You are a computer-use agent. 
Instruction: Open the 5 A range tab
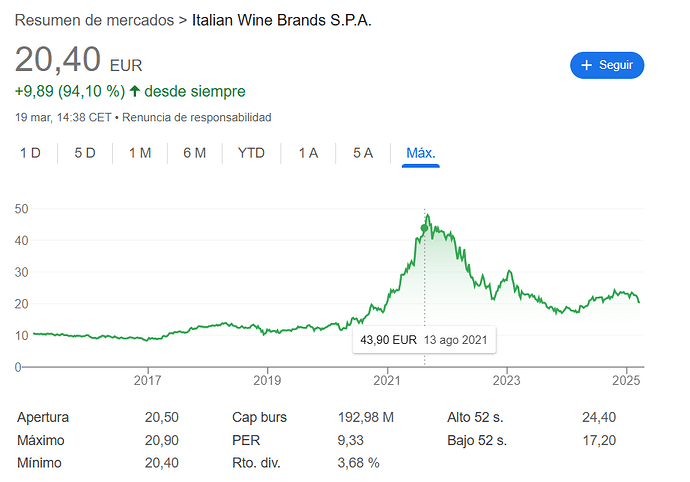(363, 153)
